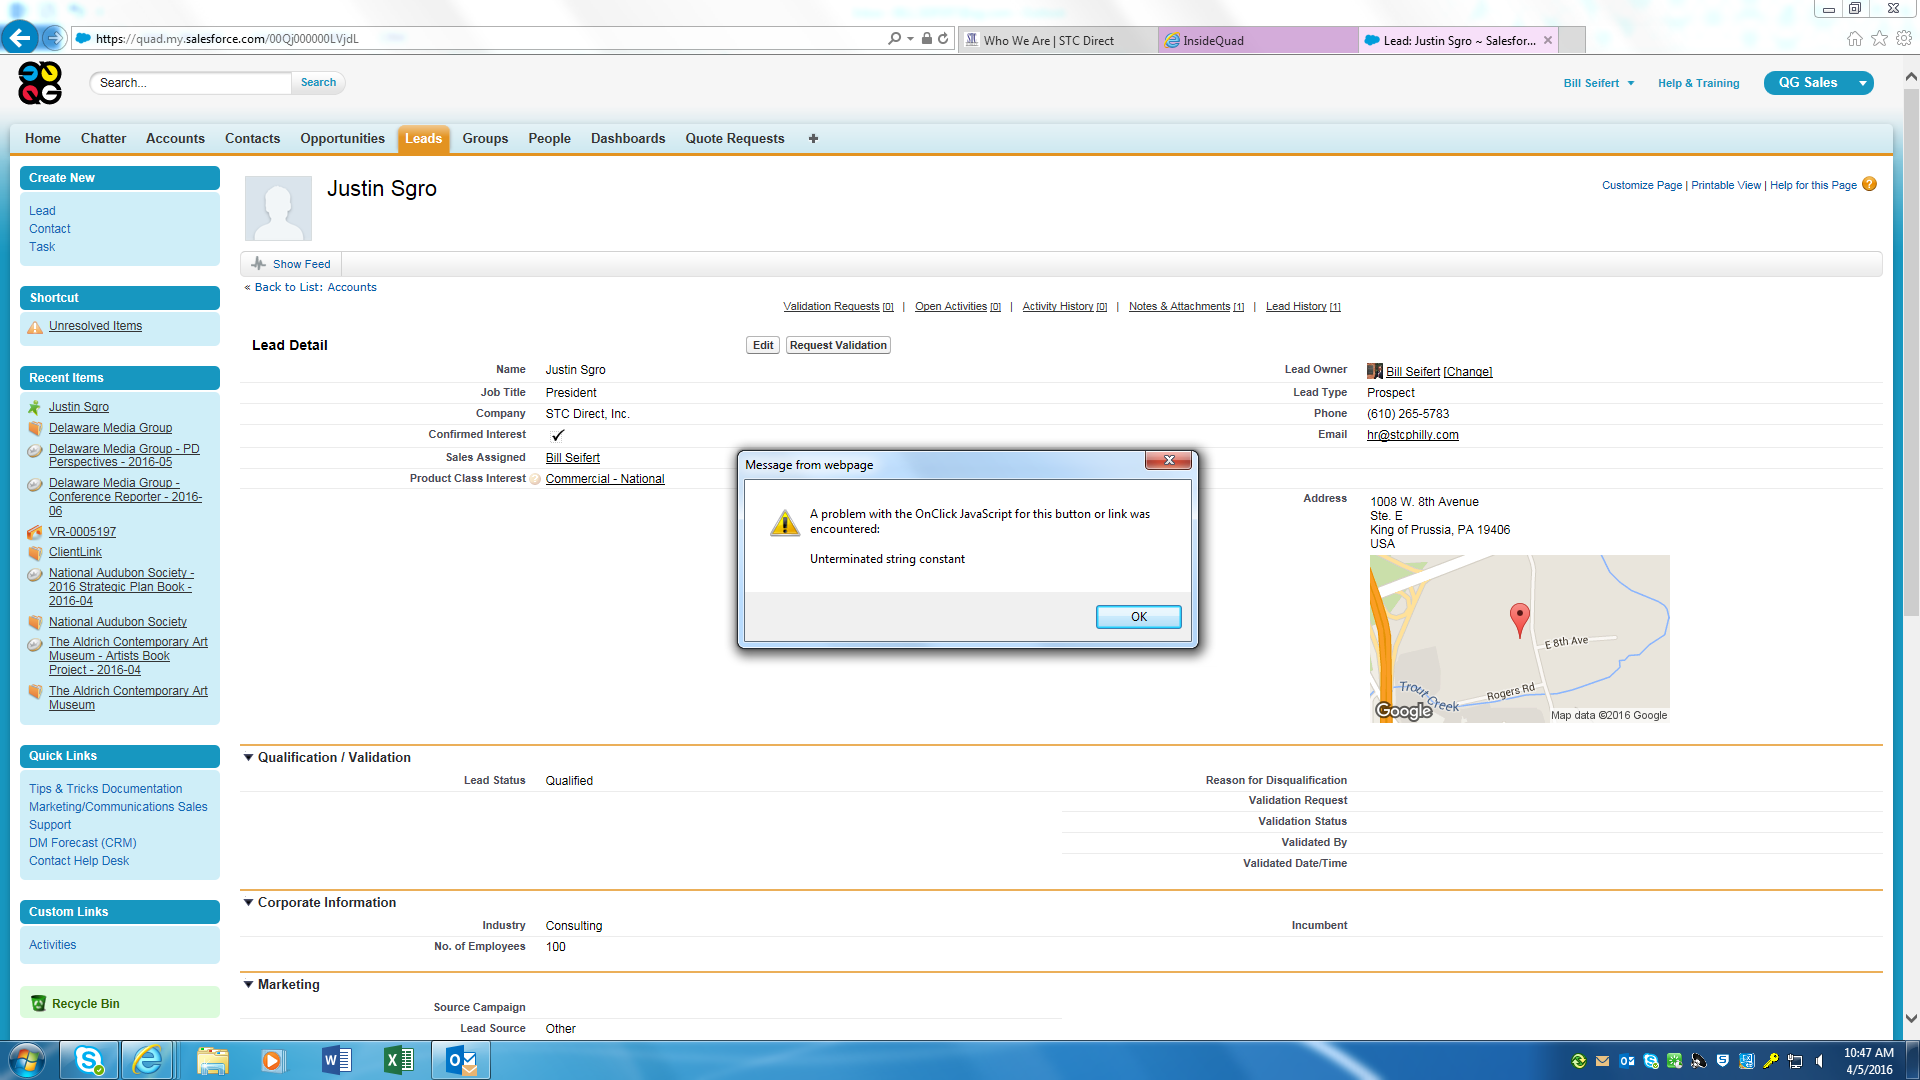Open the Windows Start button
1920x1080 pixels.
click(27, 1060)
